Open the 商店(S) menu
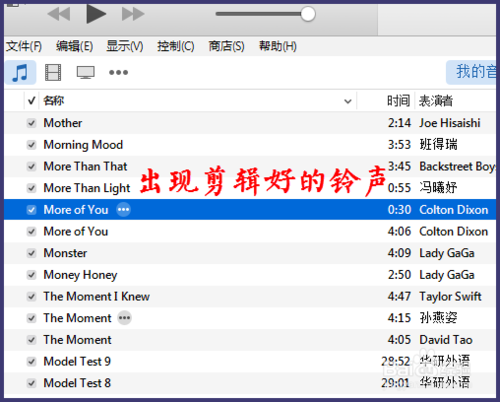This screenshot has height=402, width=500. point(226,46)
